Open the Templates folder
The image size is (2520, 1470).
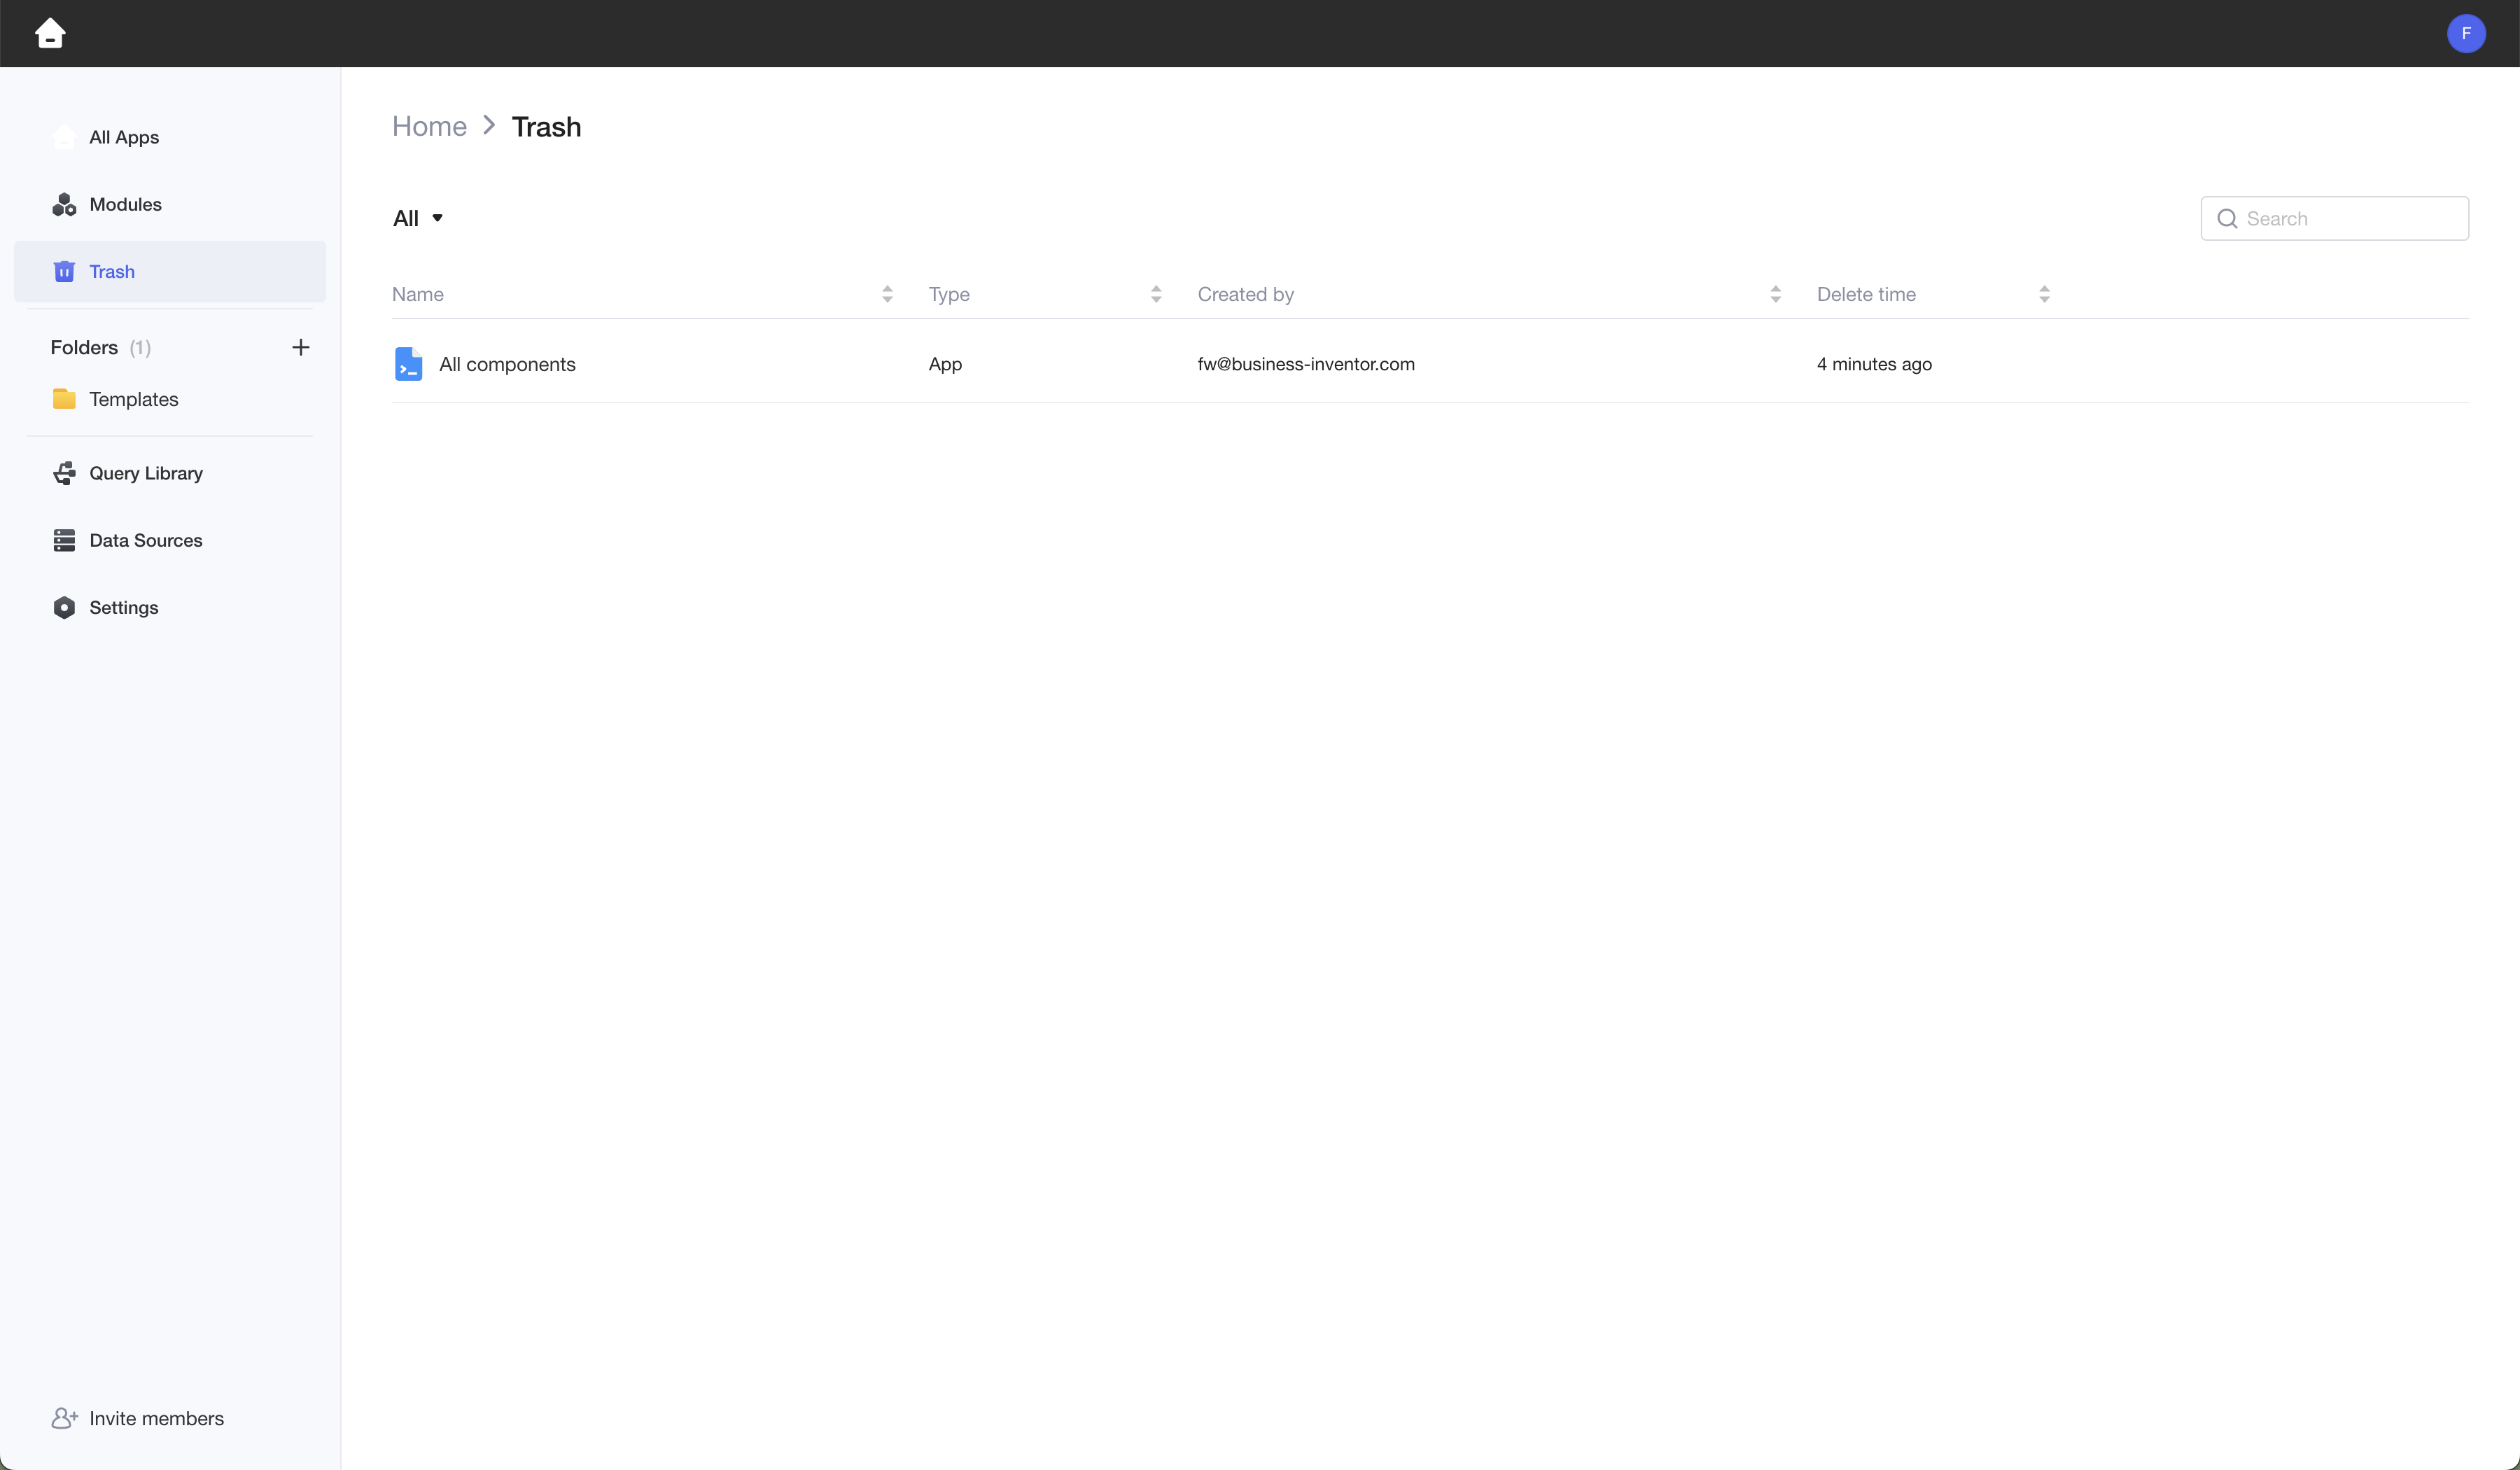tap(133, 399)
